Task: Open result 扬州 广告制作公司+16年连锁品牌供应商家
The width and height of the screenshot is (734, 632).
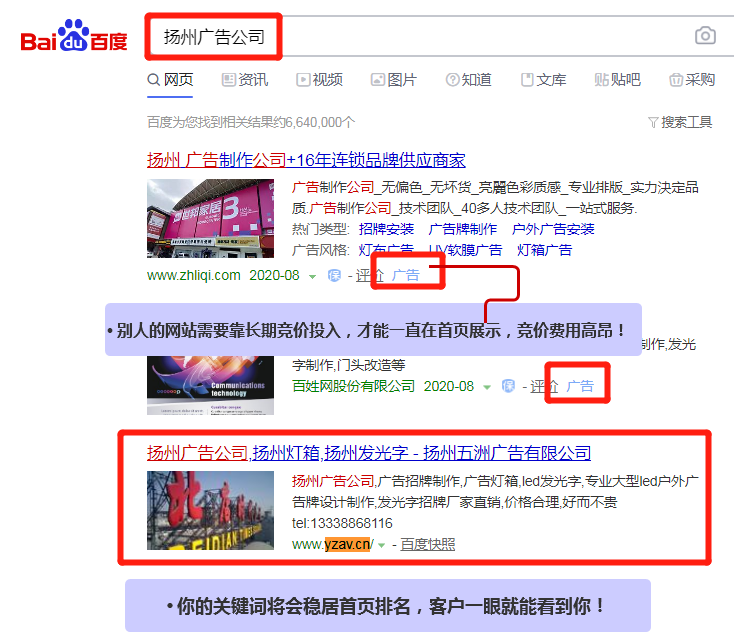Action: (x=306, y=160)
